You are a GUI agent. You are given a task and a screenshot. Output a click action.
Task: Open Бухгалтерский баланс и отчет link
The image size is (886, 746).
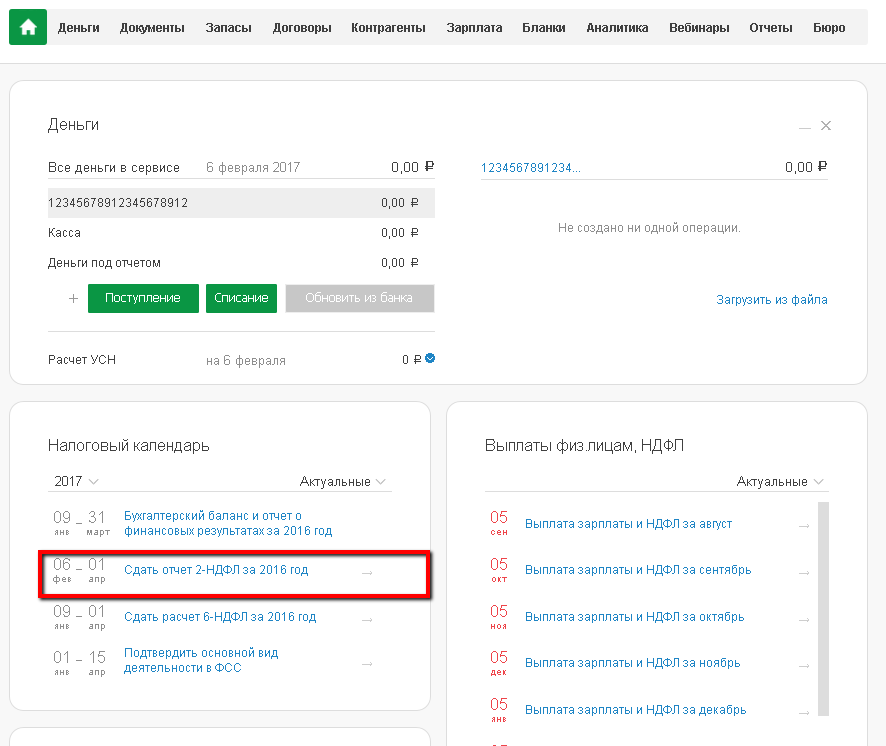[228, 523]
